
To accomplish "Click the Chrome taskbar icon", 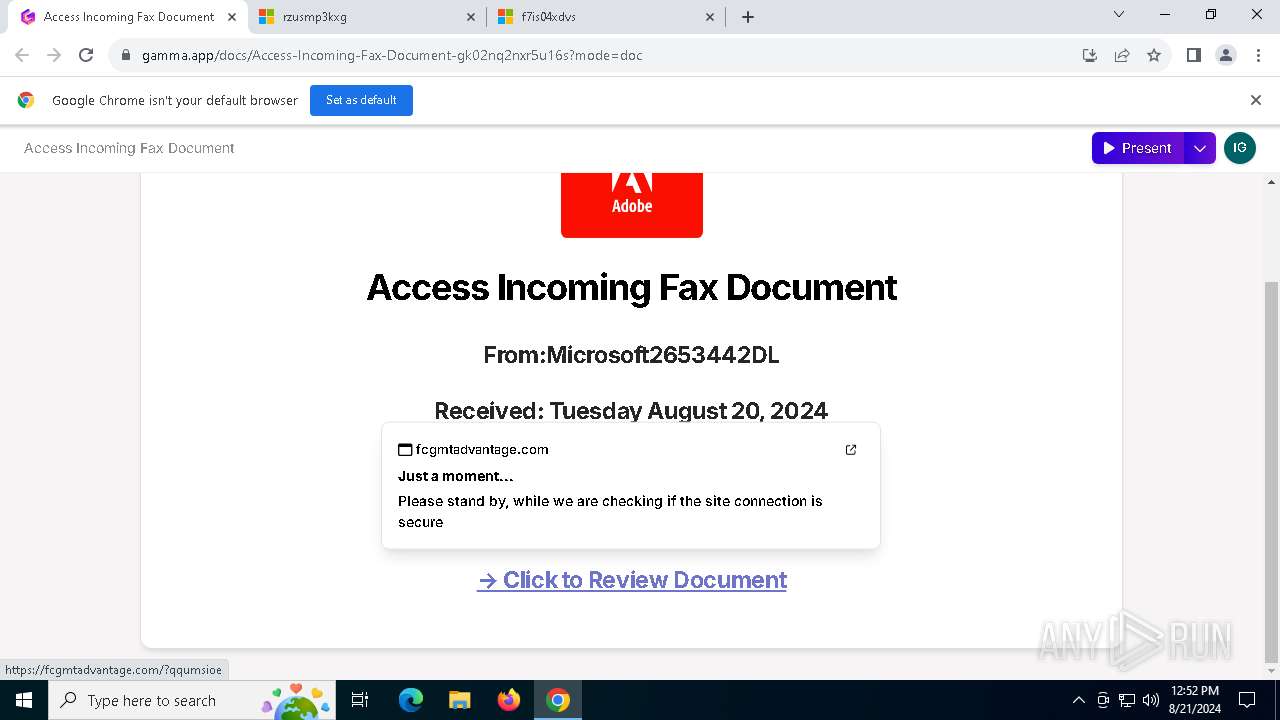I will [558, 700].
